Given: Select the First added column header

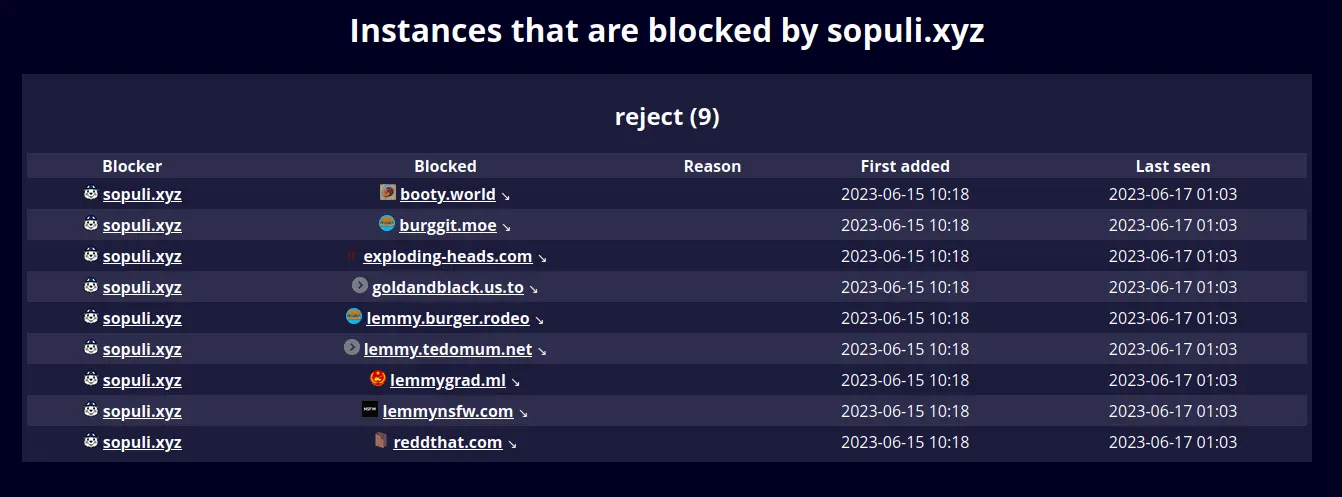Looking at the screenshot, I should coord(905,166).
